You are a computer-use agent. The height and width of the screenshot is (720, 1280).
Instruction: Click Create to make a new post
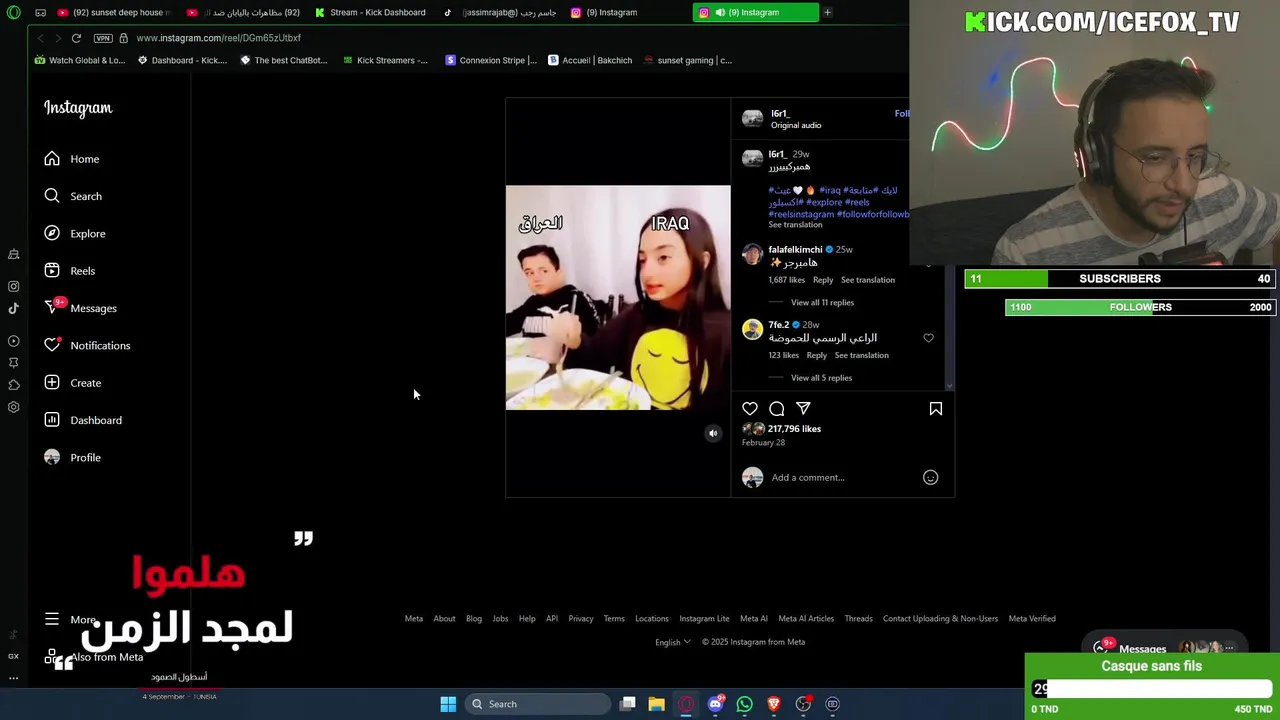72,383
